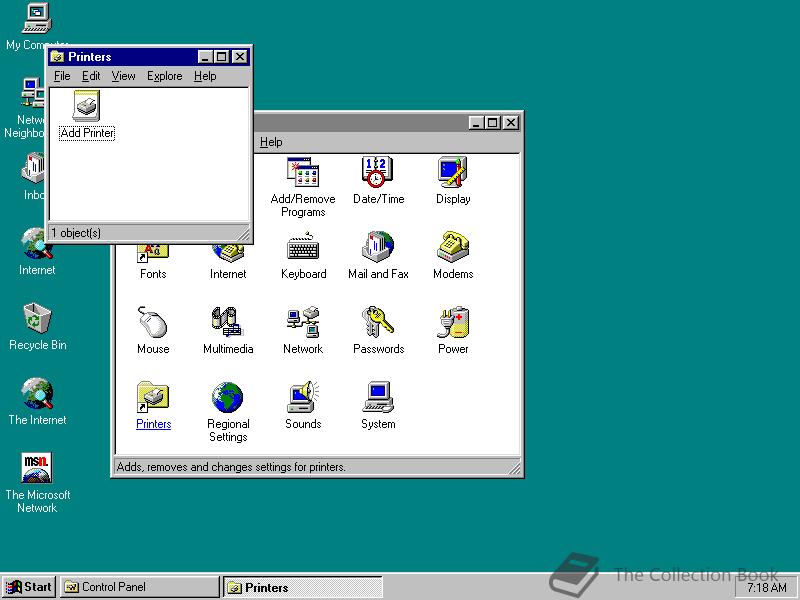
Task: Select the Network Neighborhood desktop icon
Action: tap(33, 92)
